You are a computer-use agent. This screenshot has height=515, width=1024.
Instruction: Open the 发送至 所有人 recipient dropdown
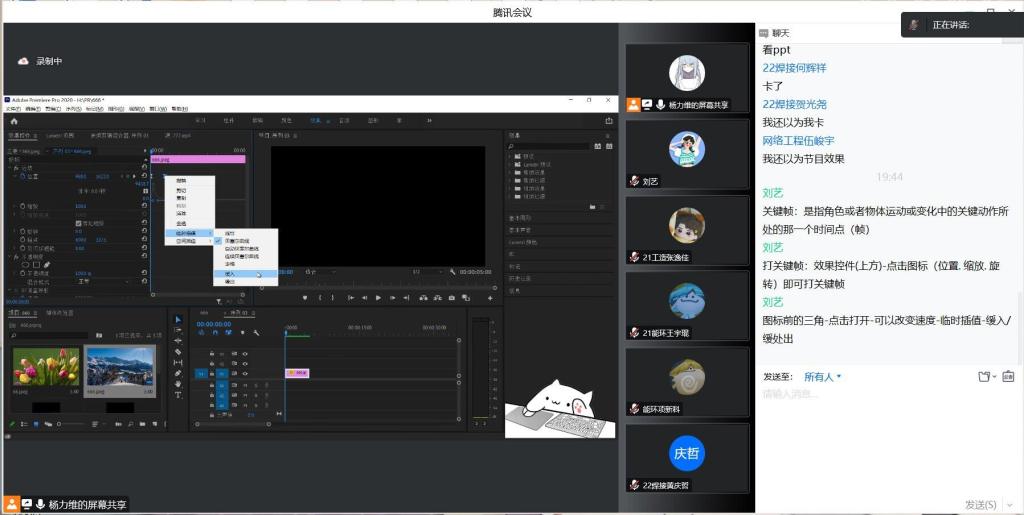[x=824, y=377]
